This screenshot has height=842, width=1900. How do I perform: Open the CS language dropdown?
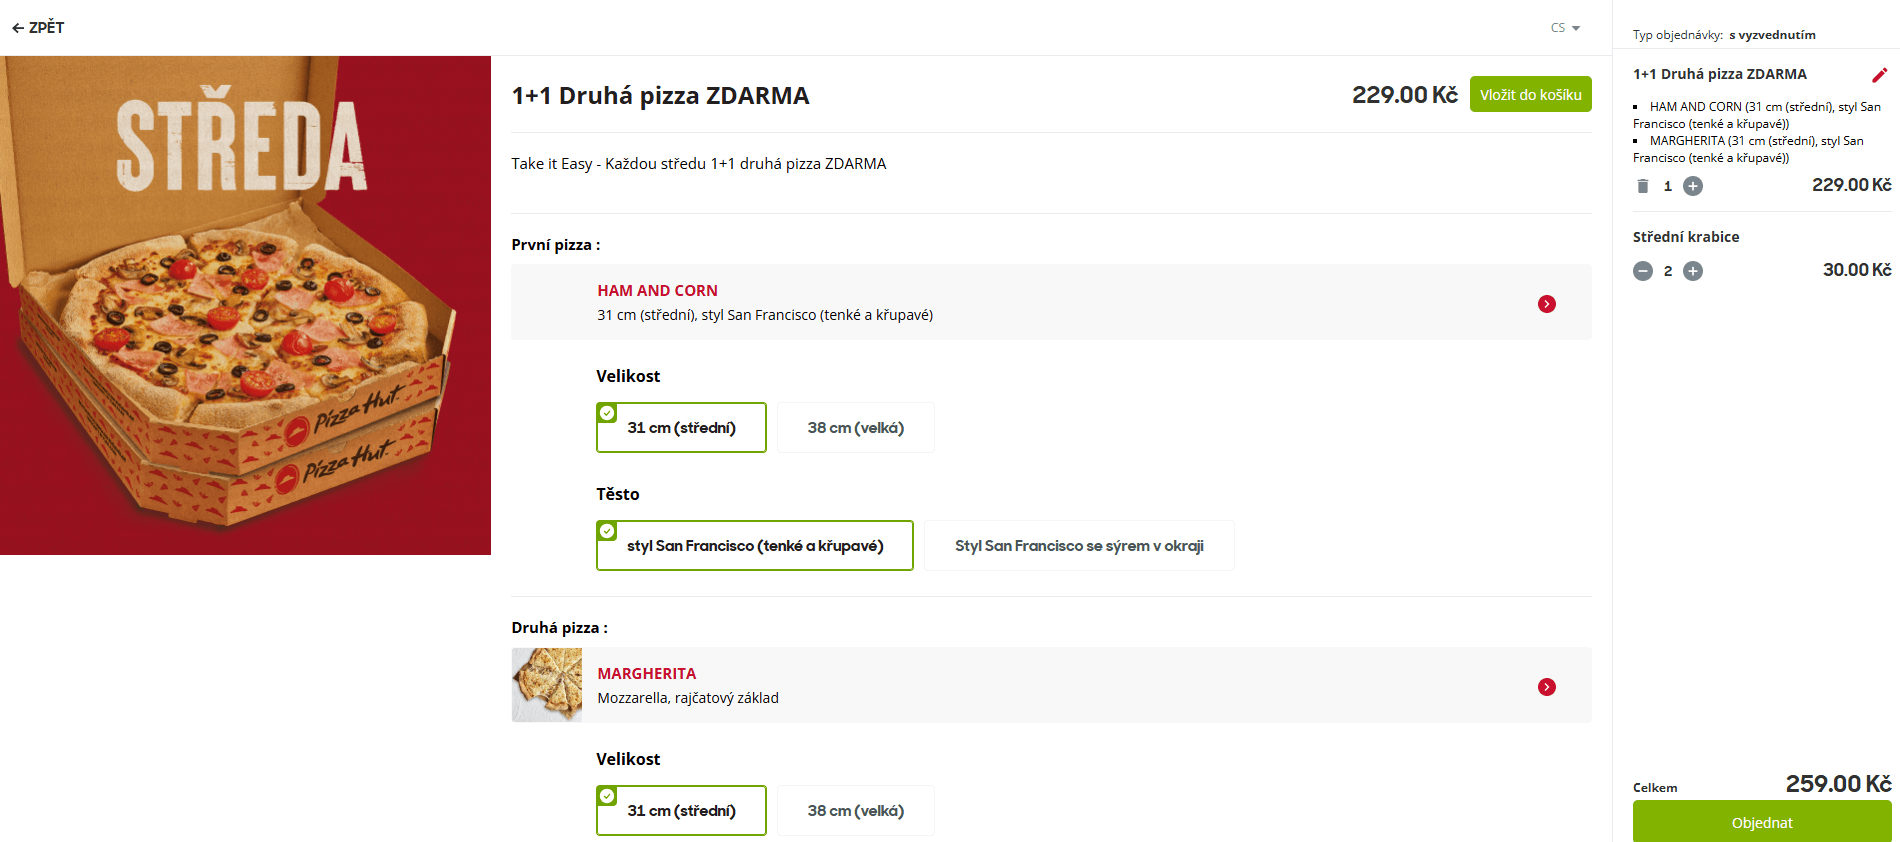point(1566,27)
